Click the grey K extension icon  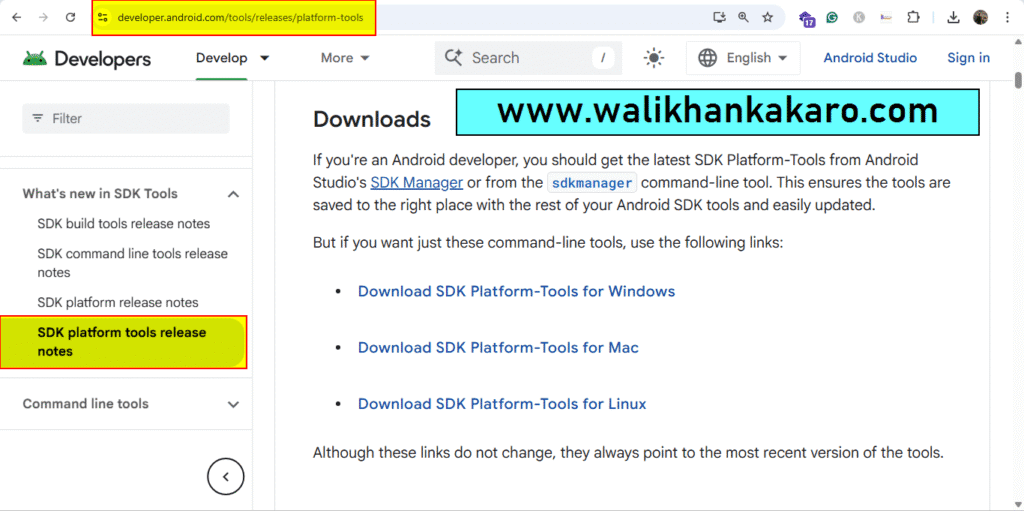point(859,18)
